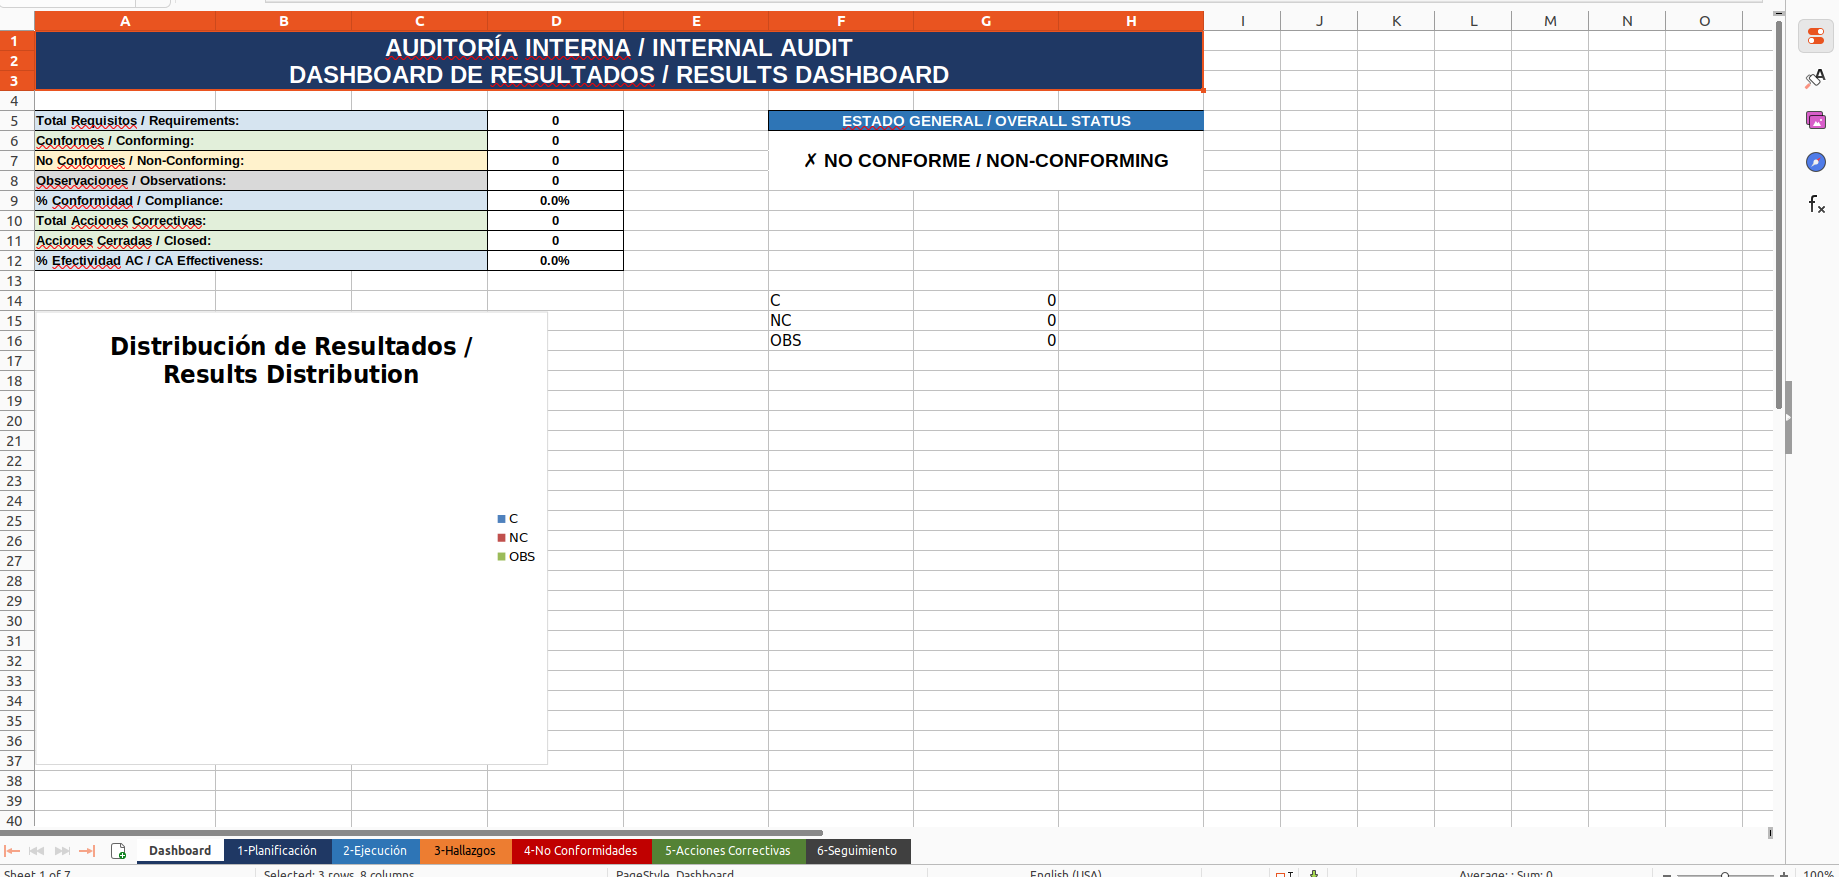Select column H header
1839x877 pixels.
[1131, 21]
